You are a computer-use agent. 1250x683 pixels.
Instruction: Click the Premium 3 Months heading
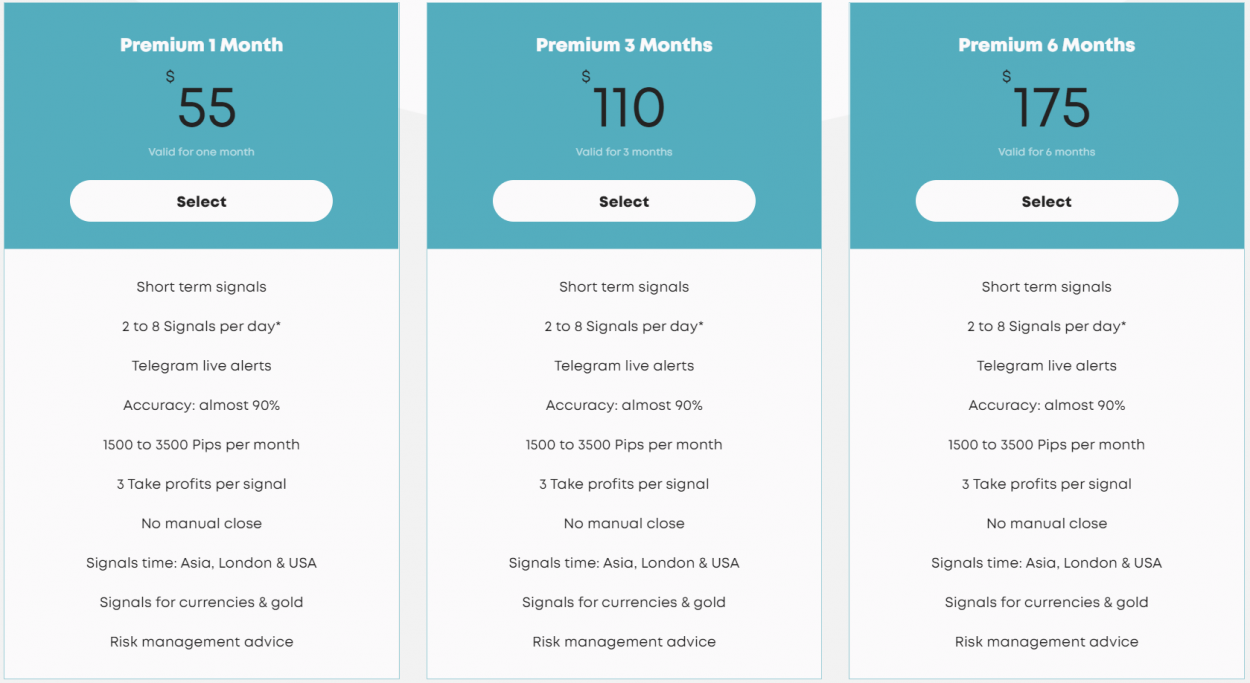624,45
